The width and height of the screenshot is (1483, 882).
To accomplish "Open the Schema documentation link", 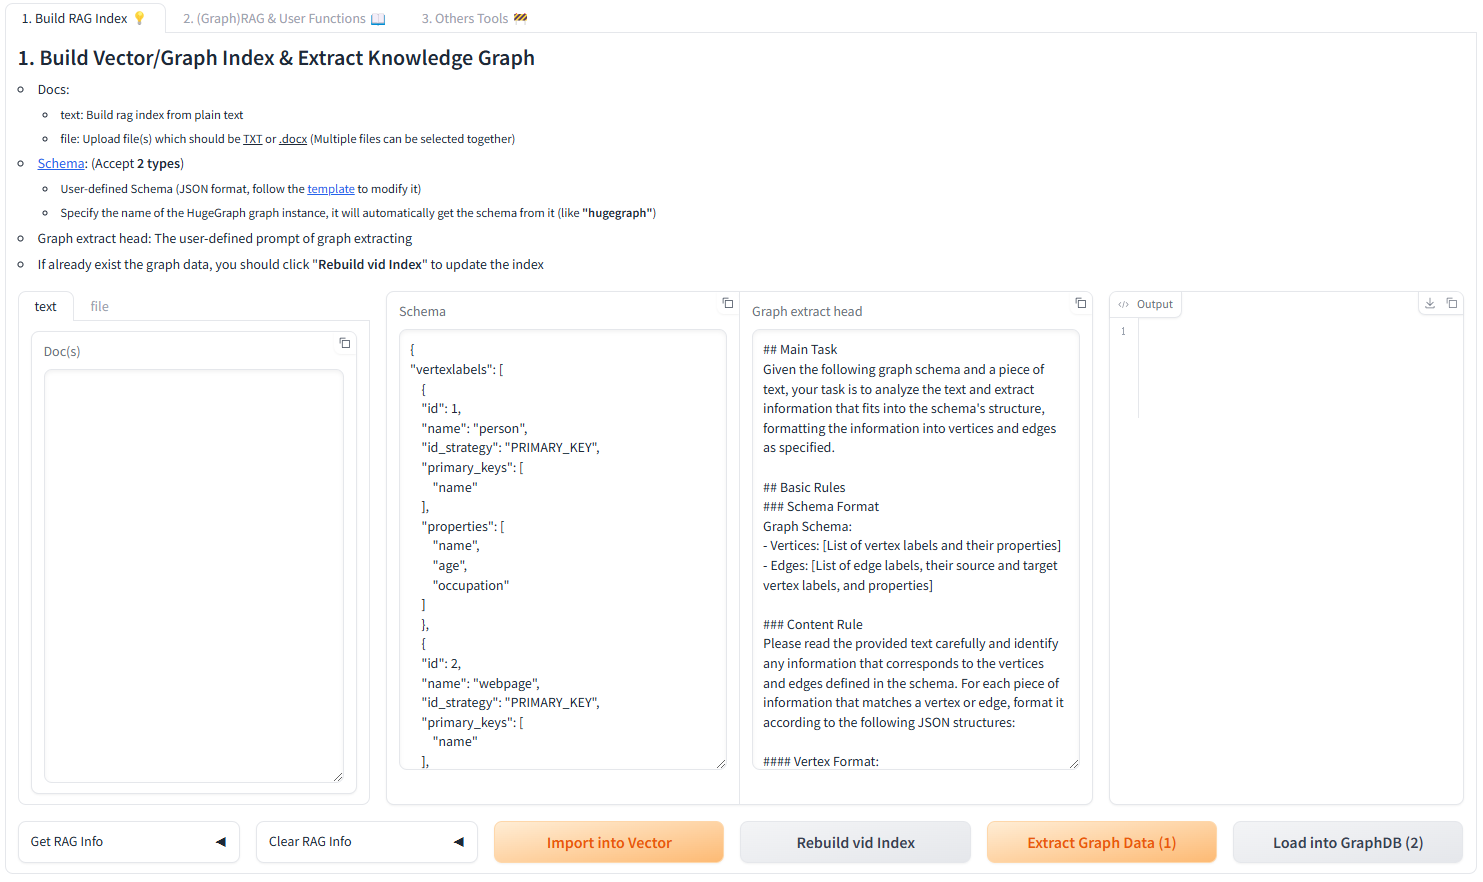I will pos(61,163).
